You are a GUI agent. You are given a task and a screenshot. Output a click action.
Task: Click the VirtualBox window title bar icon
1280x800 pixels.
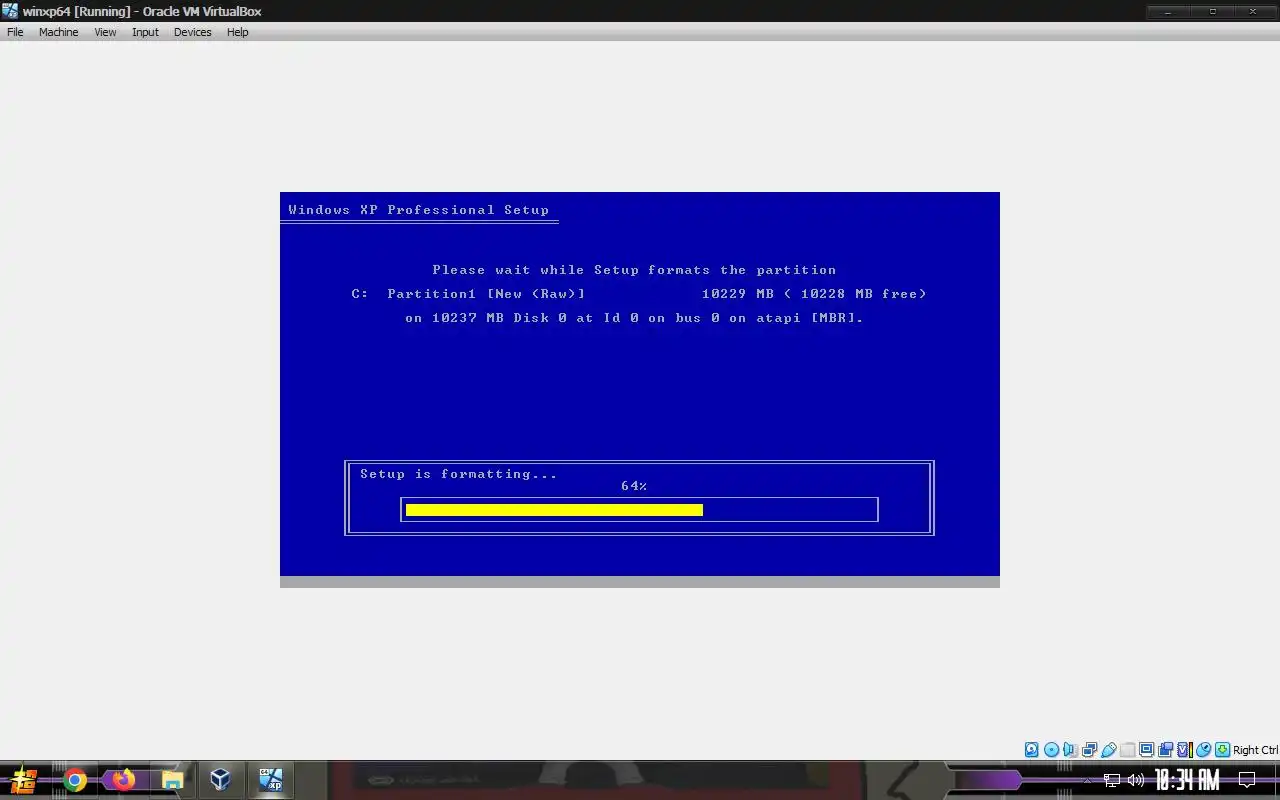(x=10, y=11)
